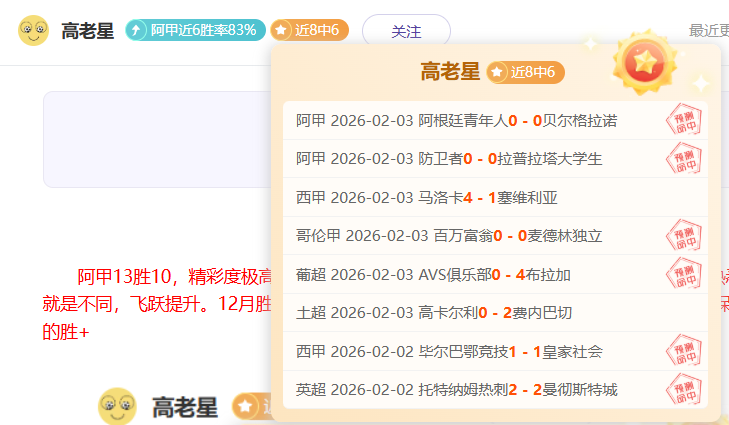Click the 关注 follow button
Viewport: 729px width, 425px height.
click(x=405, y=31)
